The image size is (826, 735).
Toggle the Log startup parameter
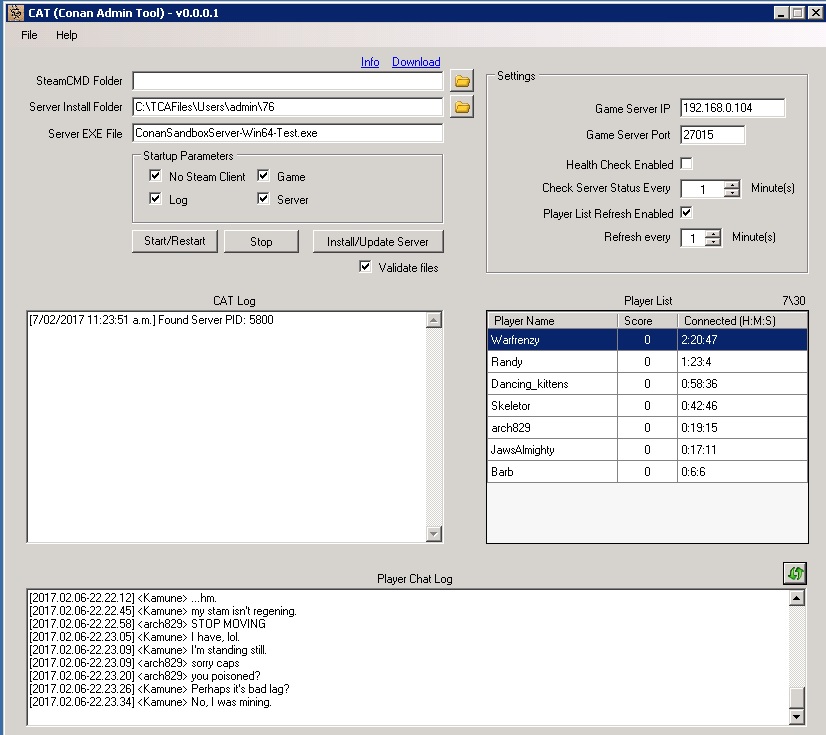(x=155, y=199)
